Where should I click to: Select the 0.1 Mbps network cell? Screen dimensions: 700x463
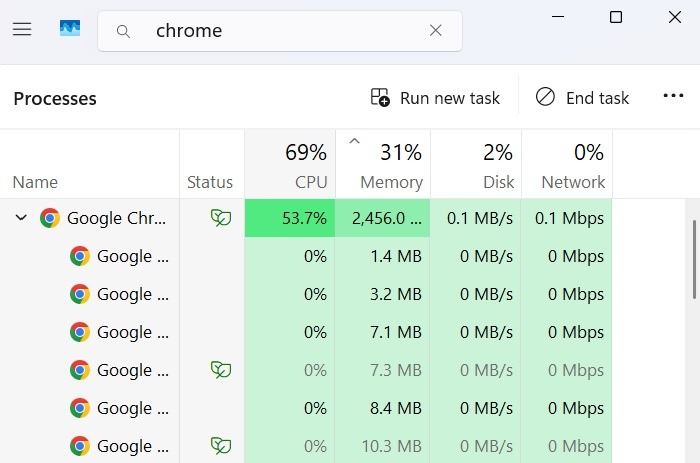pos(567,218)
